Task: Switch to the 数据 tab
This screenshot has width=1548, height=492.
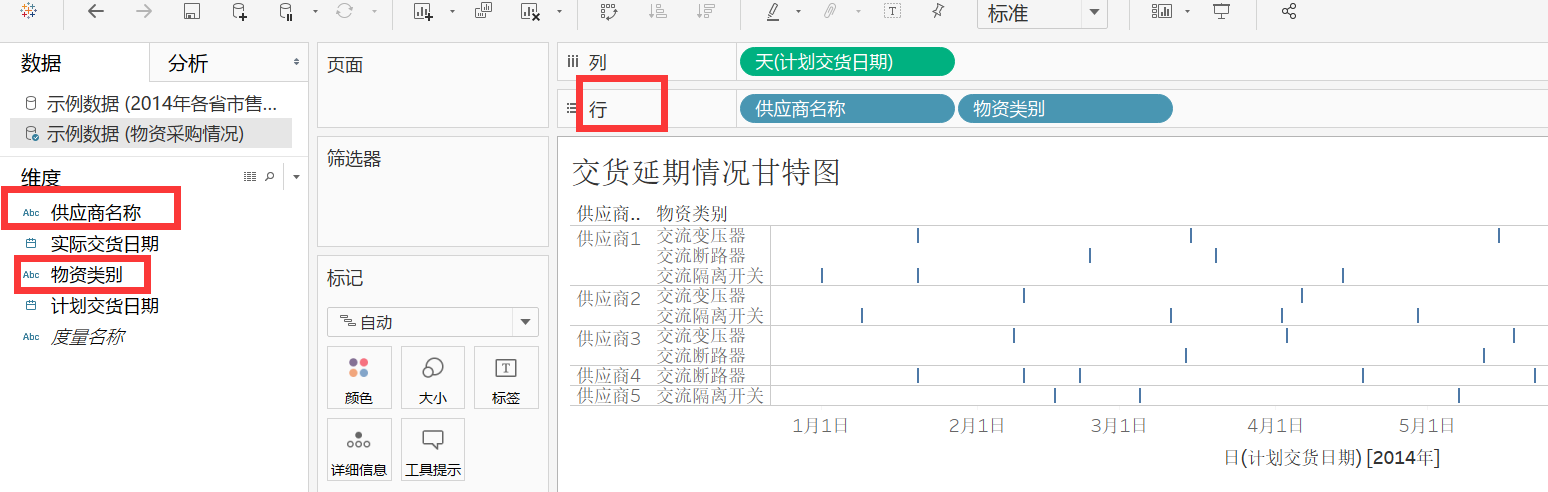Action: coord(41,64)
